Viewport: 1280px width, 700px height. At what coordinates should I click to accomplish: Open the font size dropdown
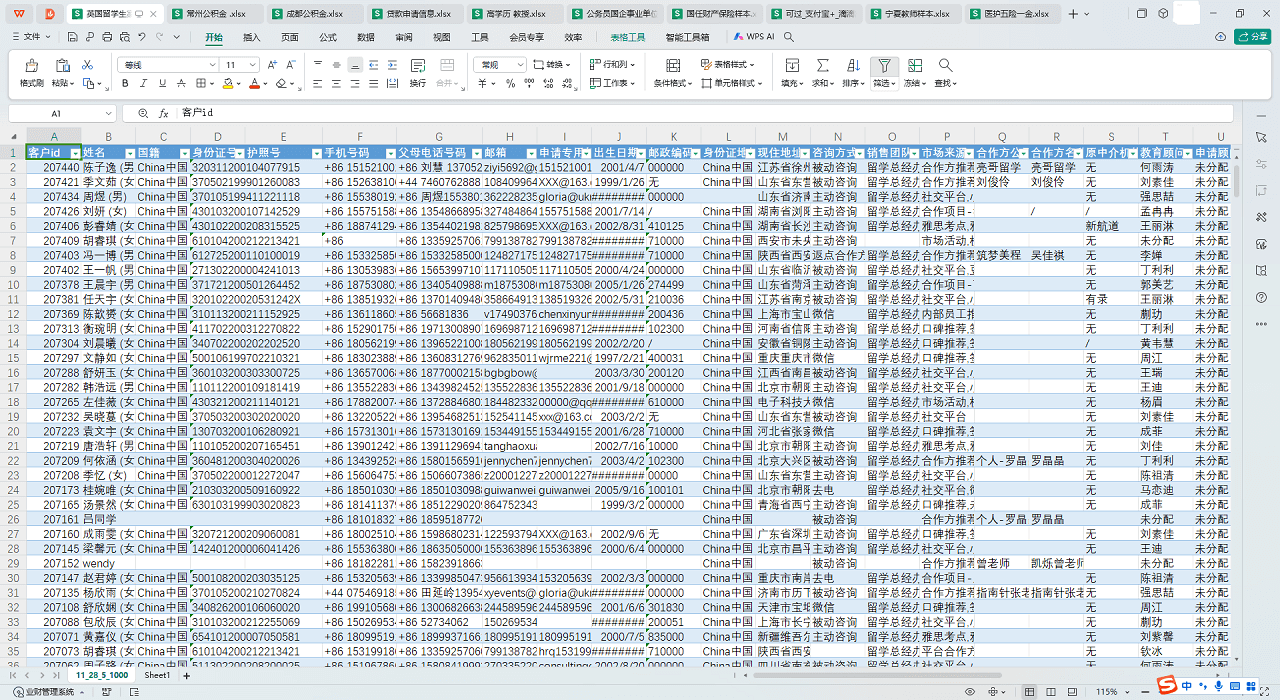(256, 65)
